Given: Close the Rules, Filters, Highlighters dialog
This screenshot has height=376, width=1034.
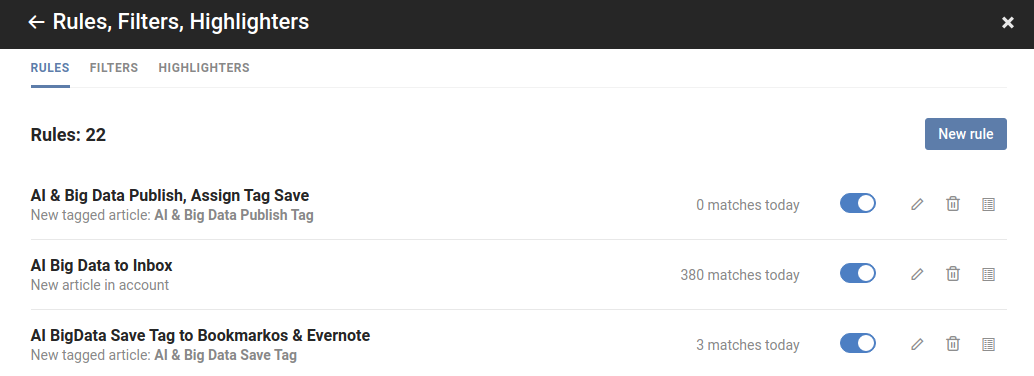Looking at the screenshot, I should click(1008, 23).
